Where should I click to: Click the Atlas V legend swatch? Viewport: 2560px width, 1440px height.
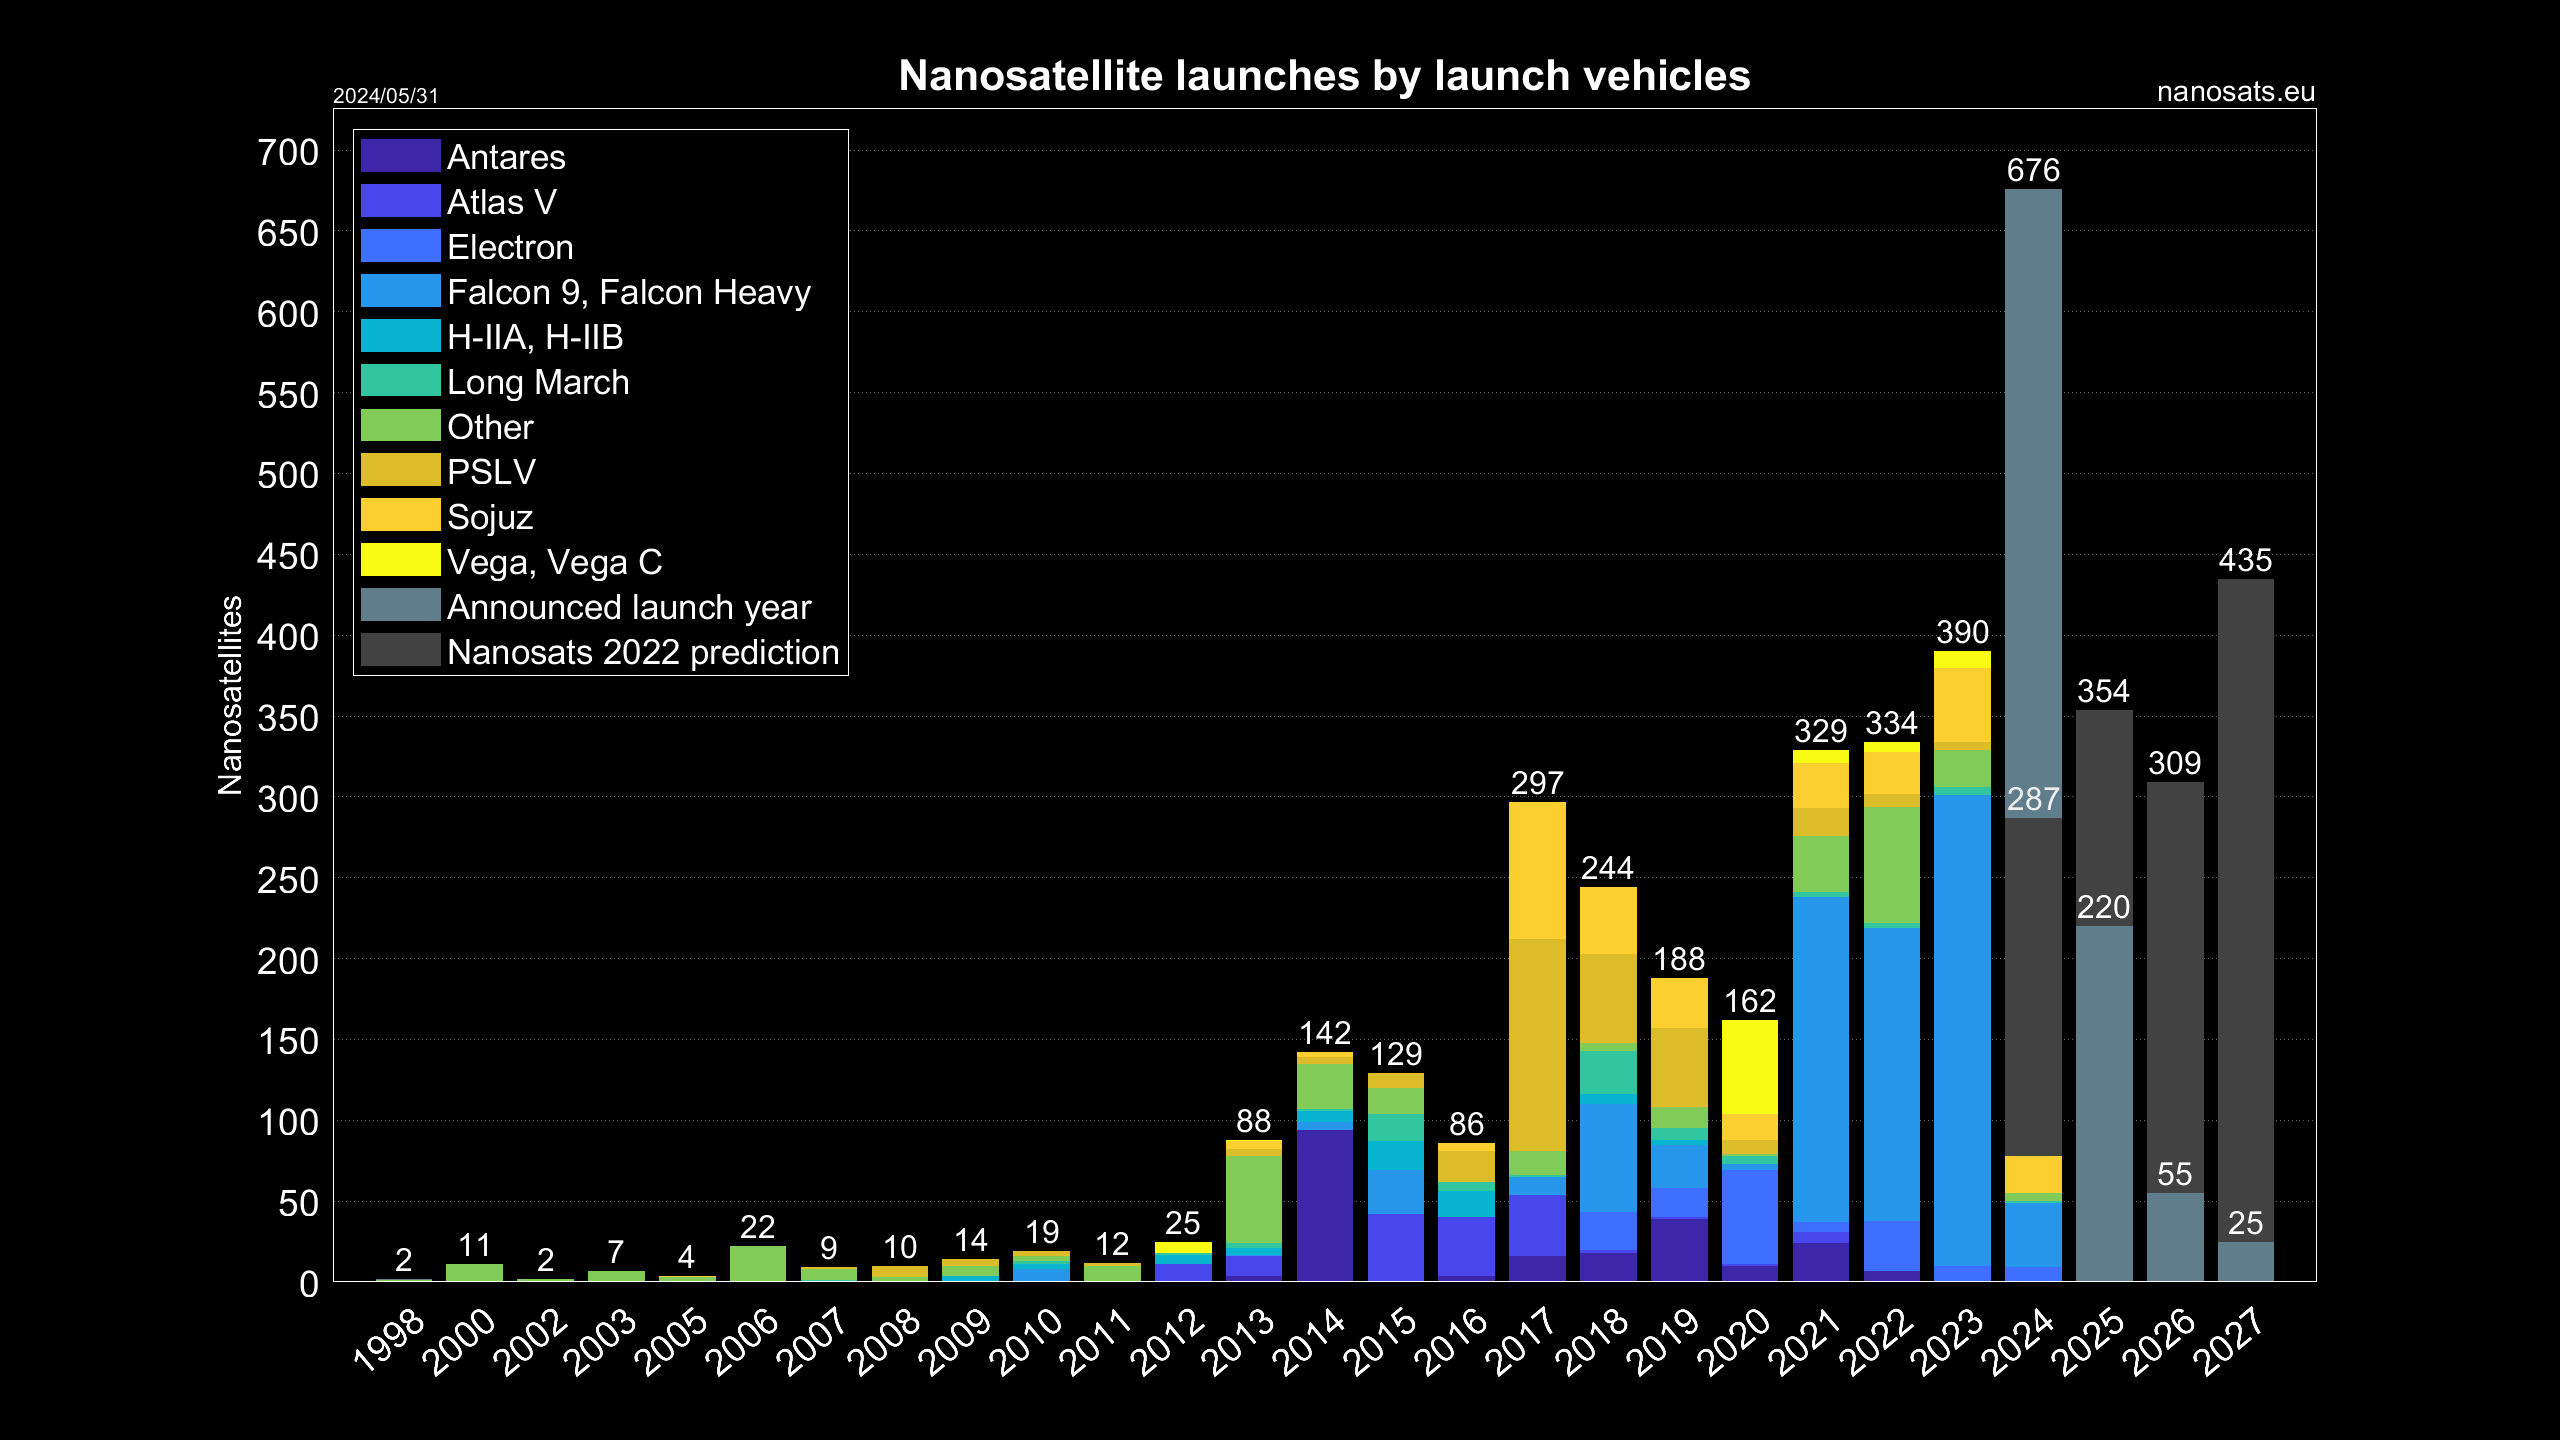coord(400,201)
